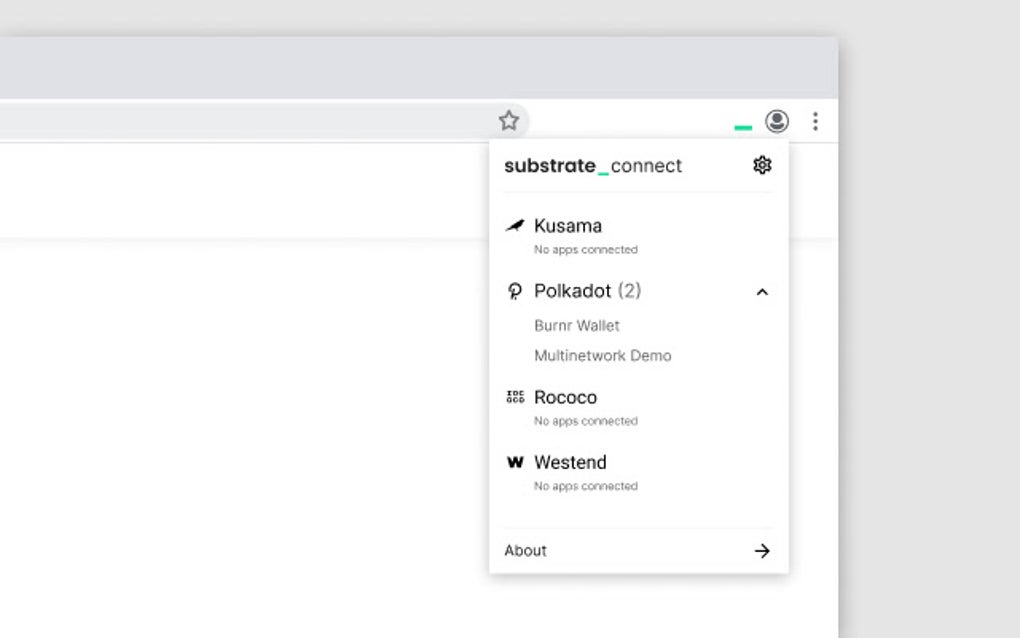Open the About section
1020x638 pixels.
525,550
